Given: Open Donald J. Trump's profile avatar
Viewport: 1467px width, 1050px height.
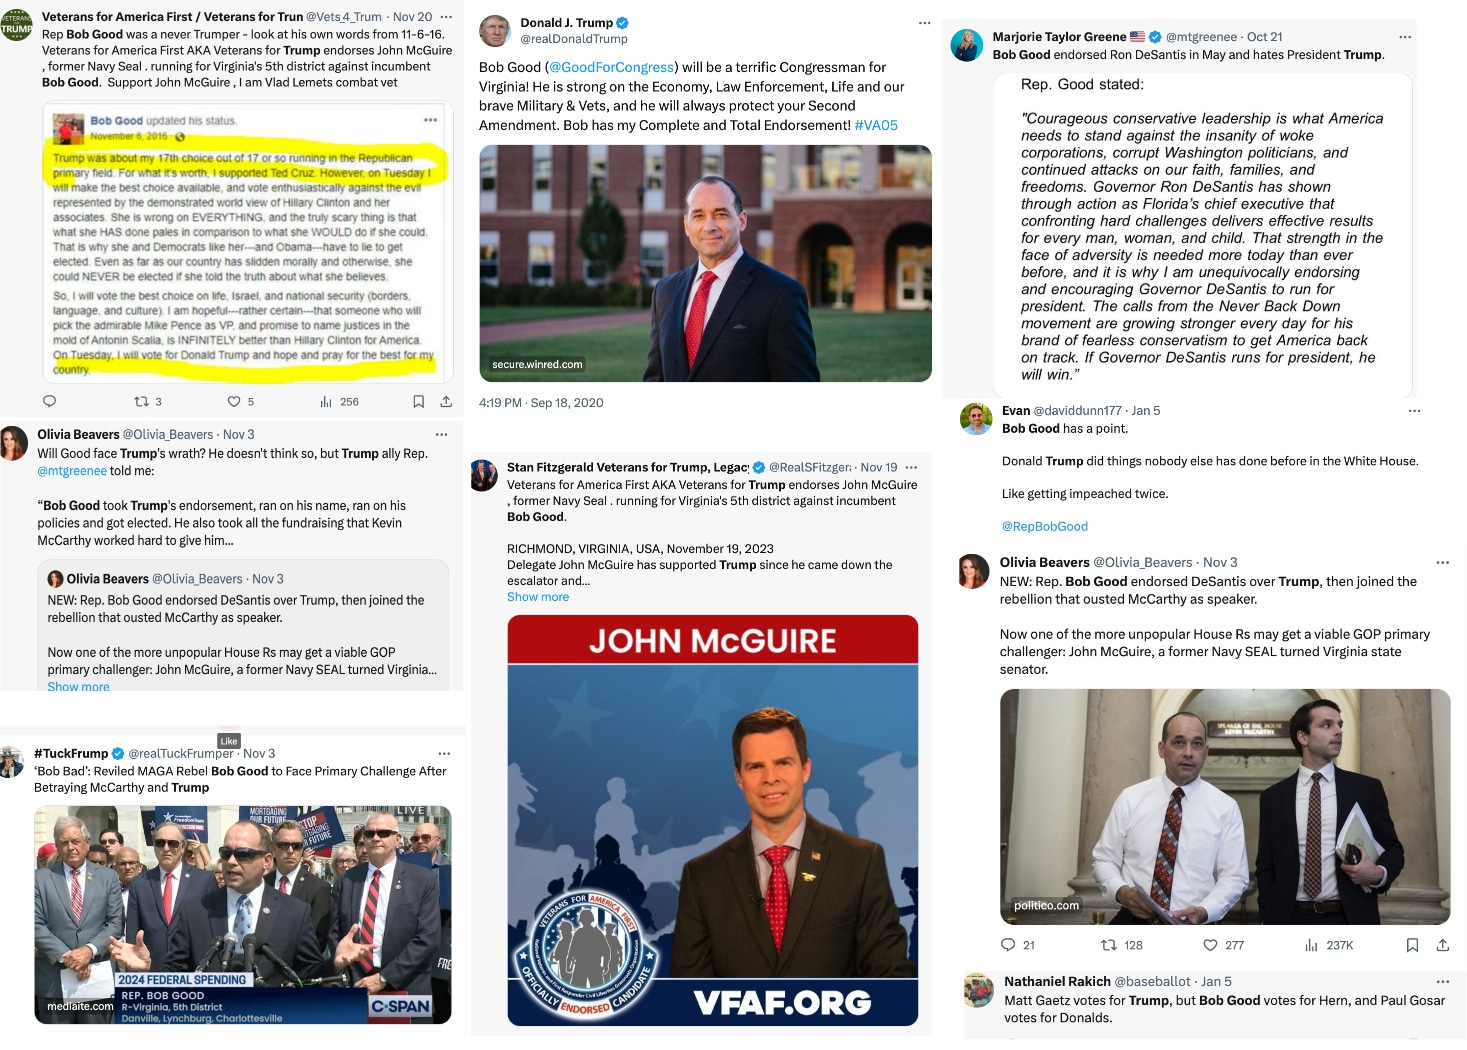Looking at the screenshot, I should click(x=495, y=31).
